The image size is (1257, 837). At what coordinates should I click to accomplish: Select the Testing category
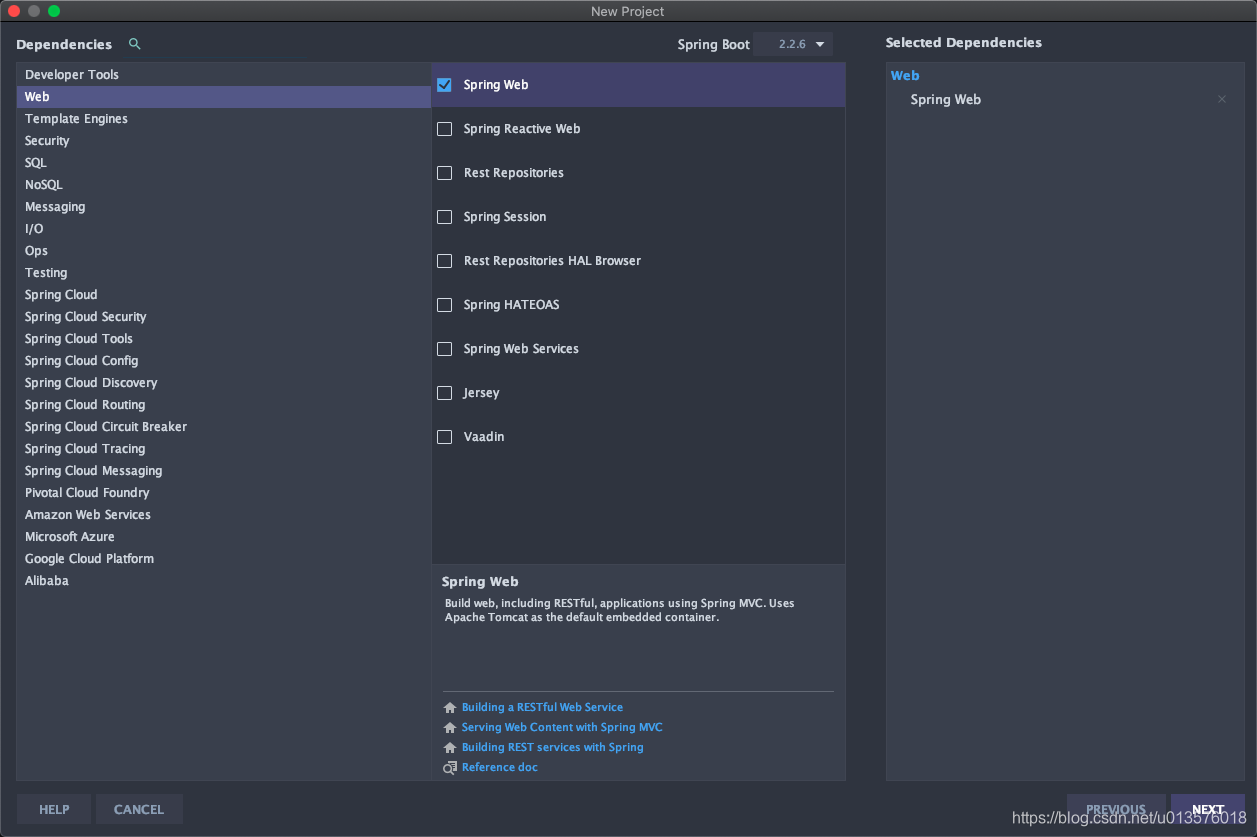coord(223,273)
